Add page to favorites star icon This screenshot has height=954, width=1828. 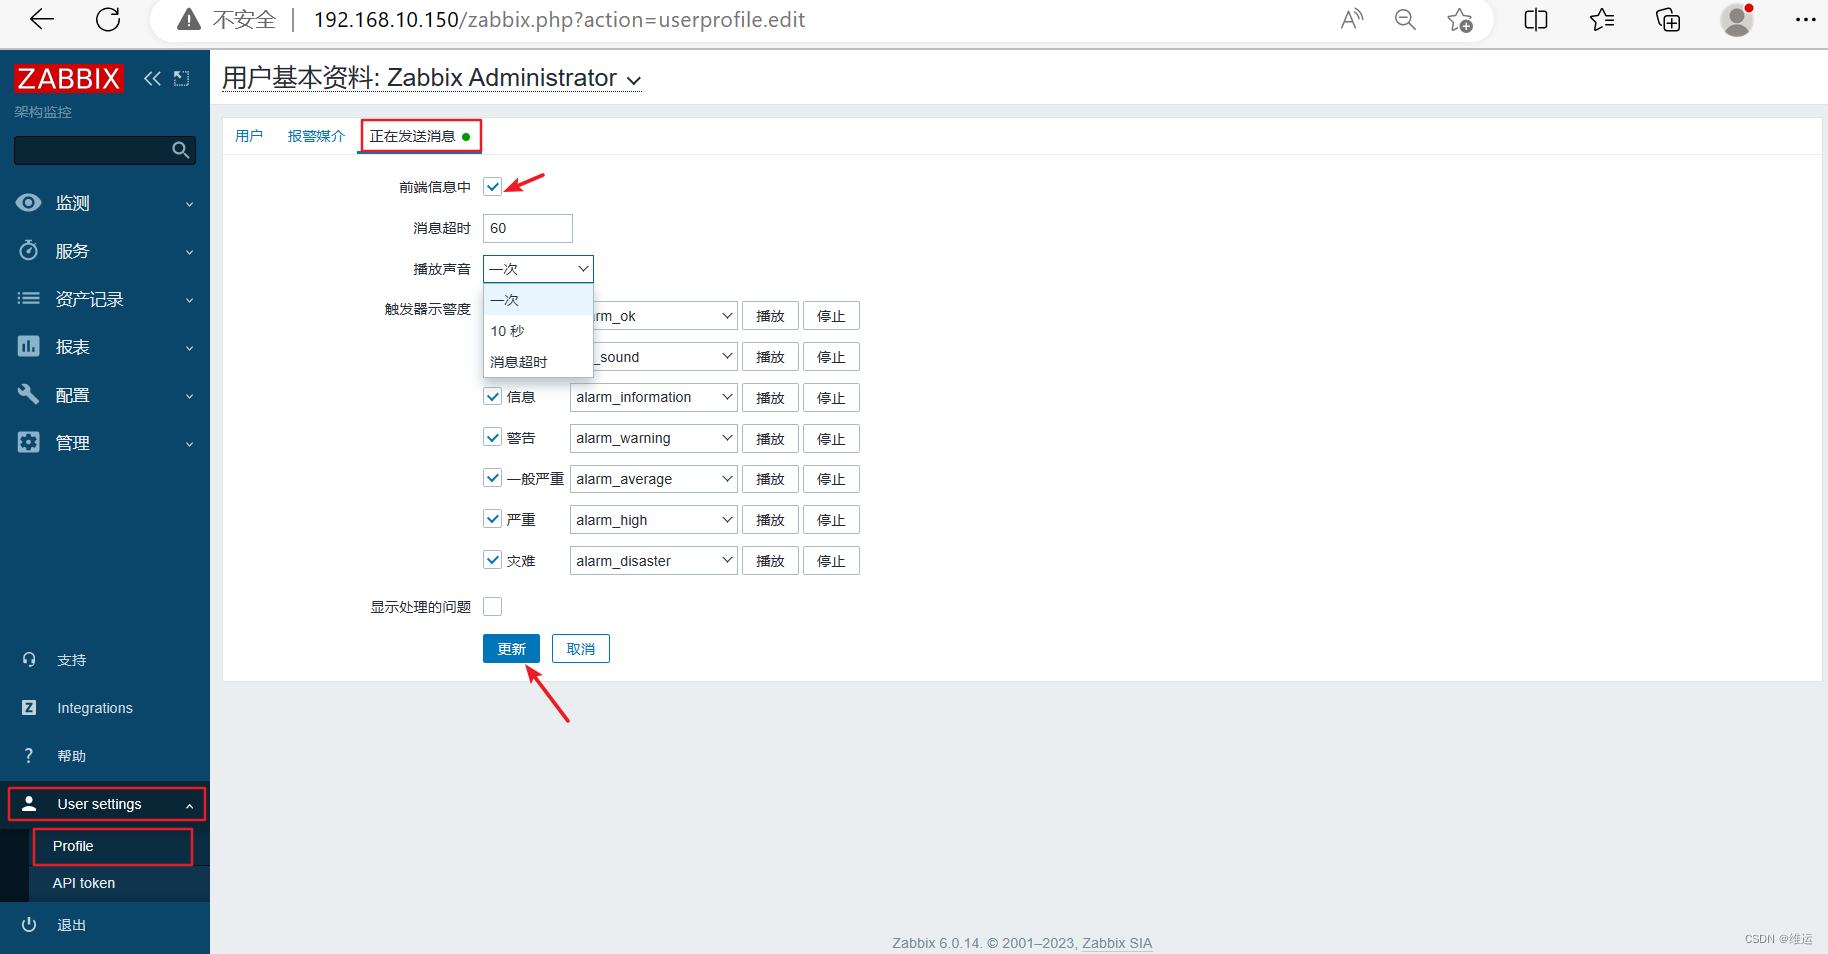[1460, 20]
